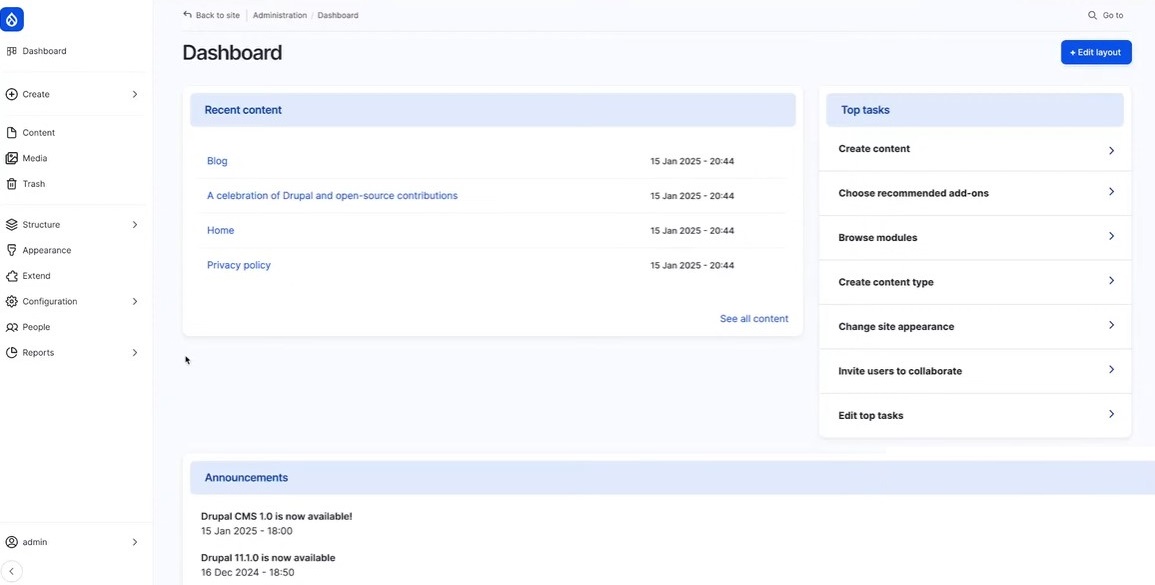The height and width of the screenshot is (585, 1155).
Task: Click the Configuration gear icon
Action: click(11, 301)
